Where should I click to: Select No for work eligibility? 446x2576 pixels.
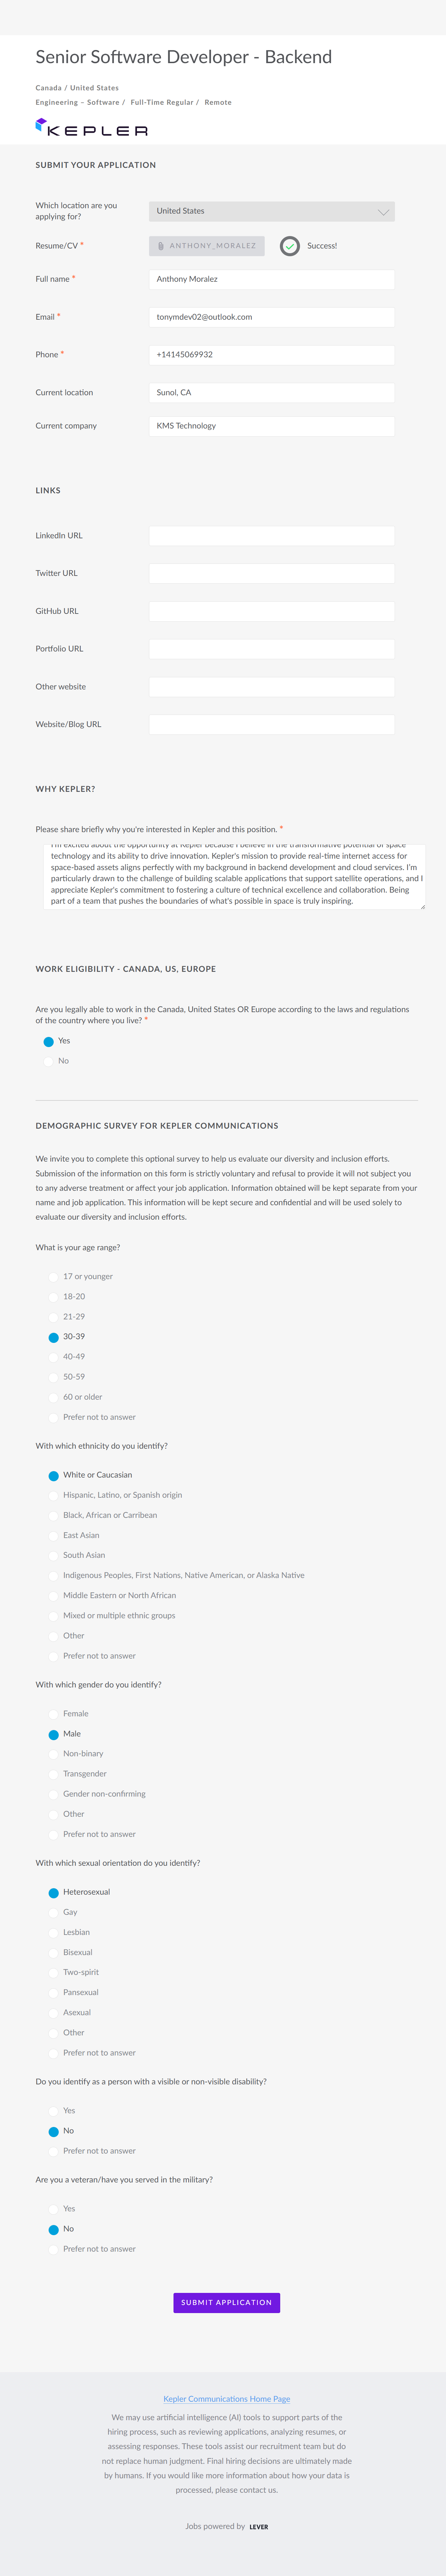(x=49, y=1061)
